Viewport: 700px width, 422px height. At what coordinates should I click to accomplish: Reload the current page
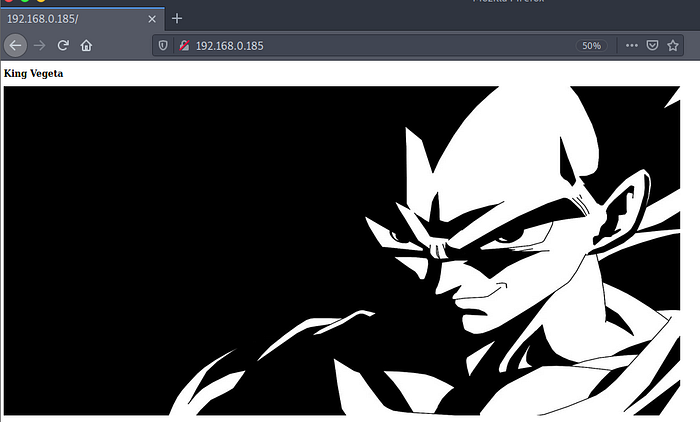click(63, 45)
